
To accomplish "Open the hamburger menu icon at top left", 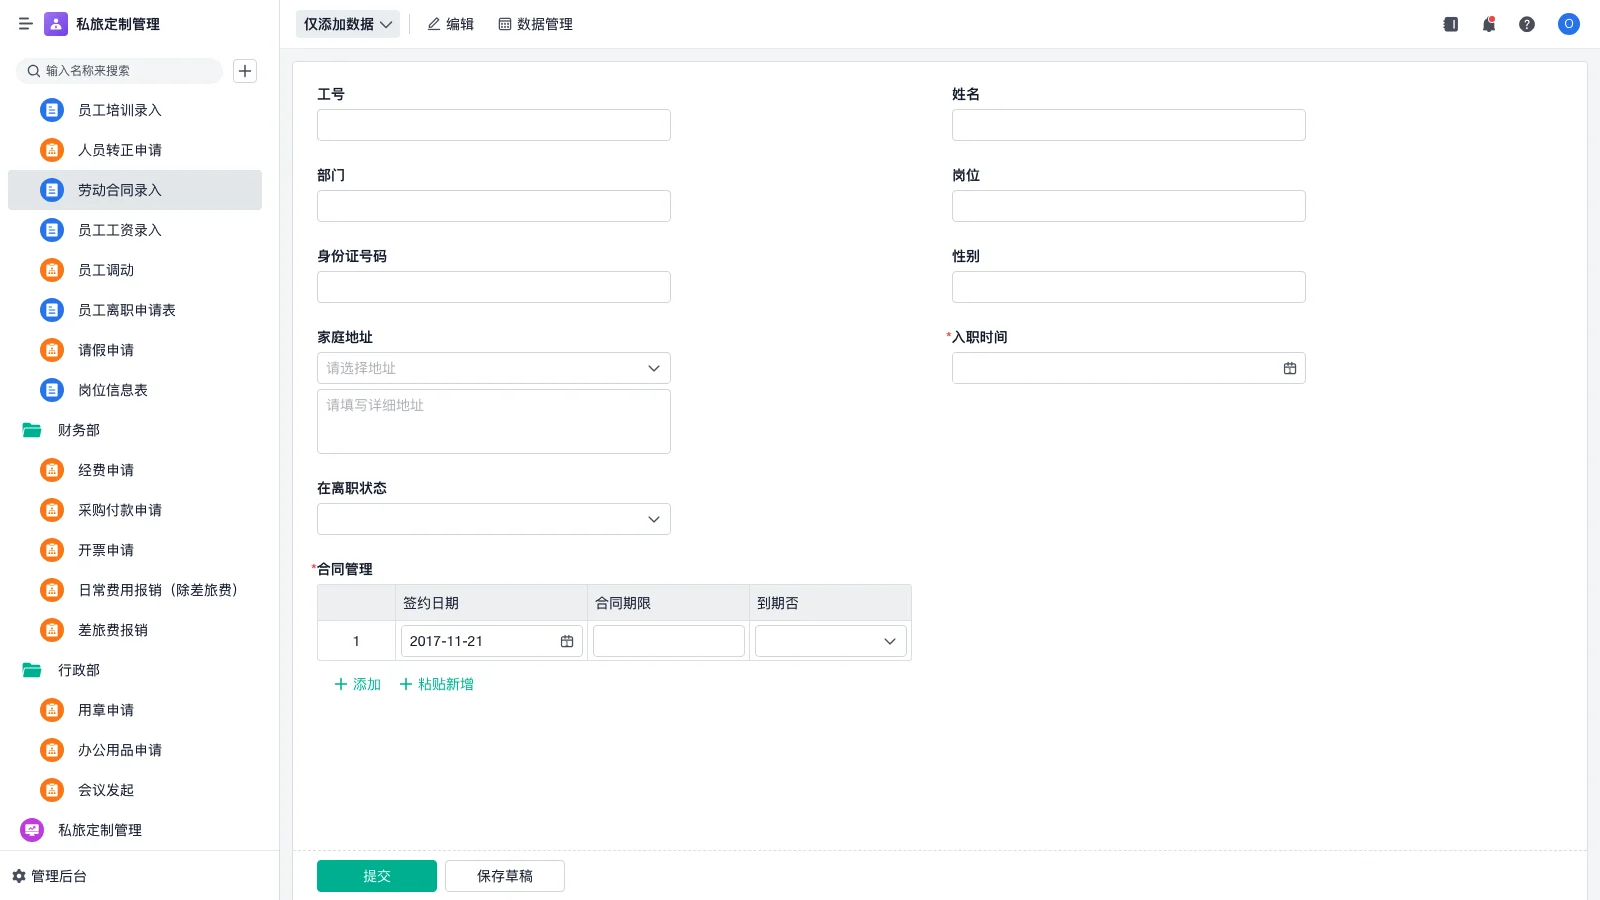I will (25, 24).
